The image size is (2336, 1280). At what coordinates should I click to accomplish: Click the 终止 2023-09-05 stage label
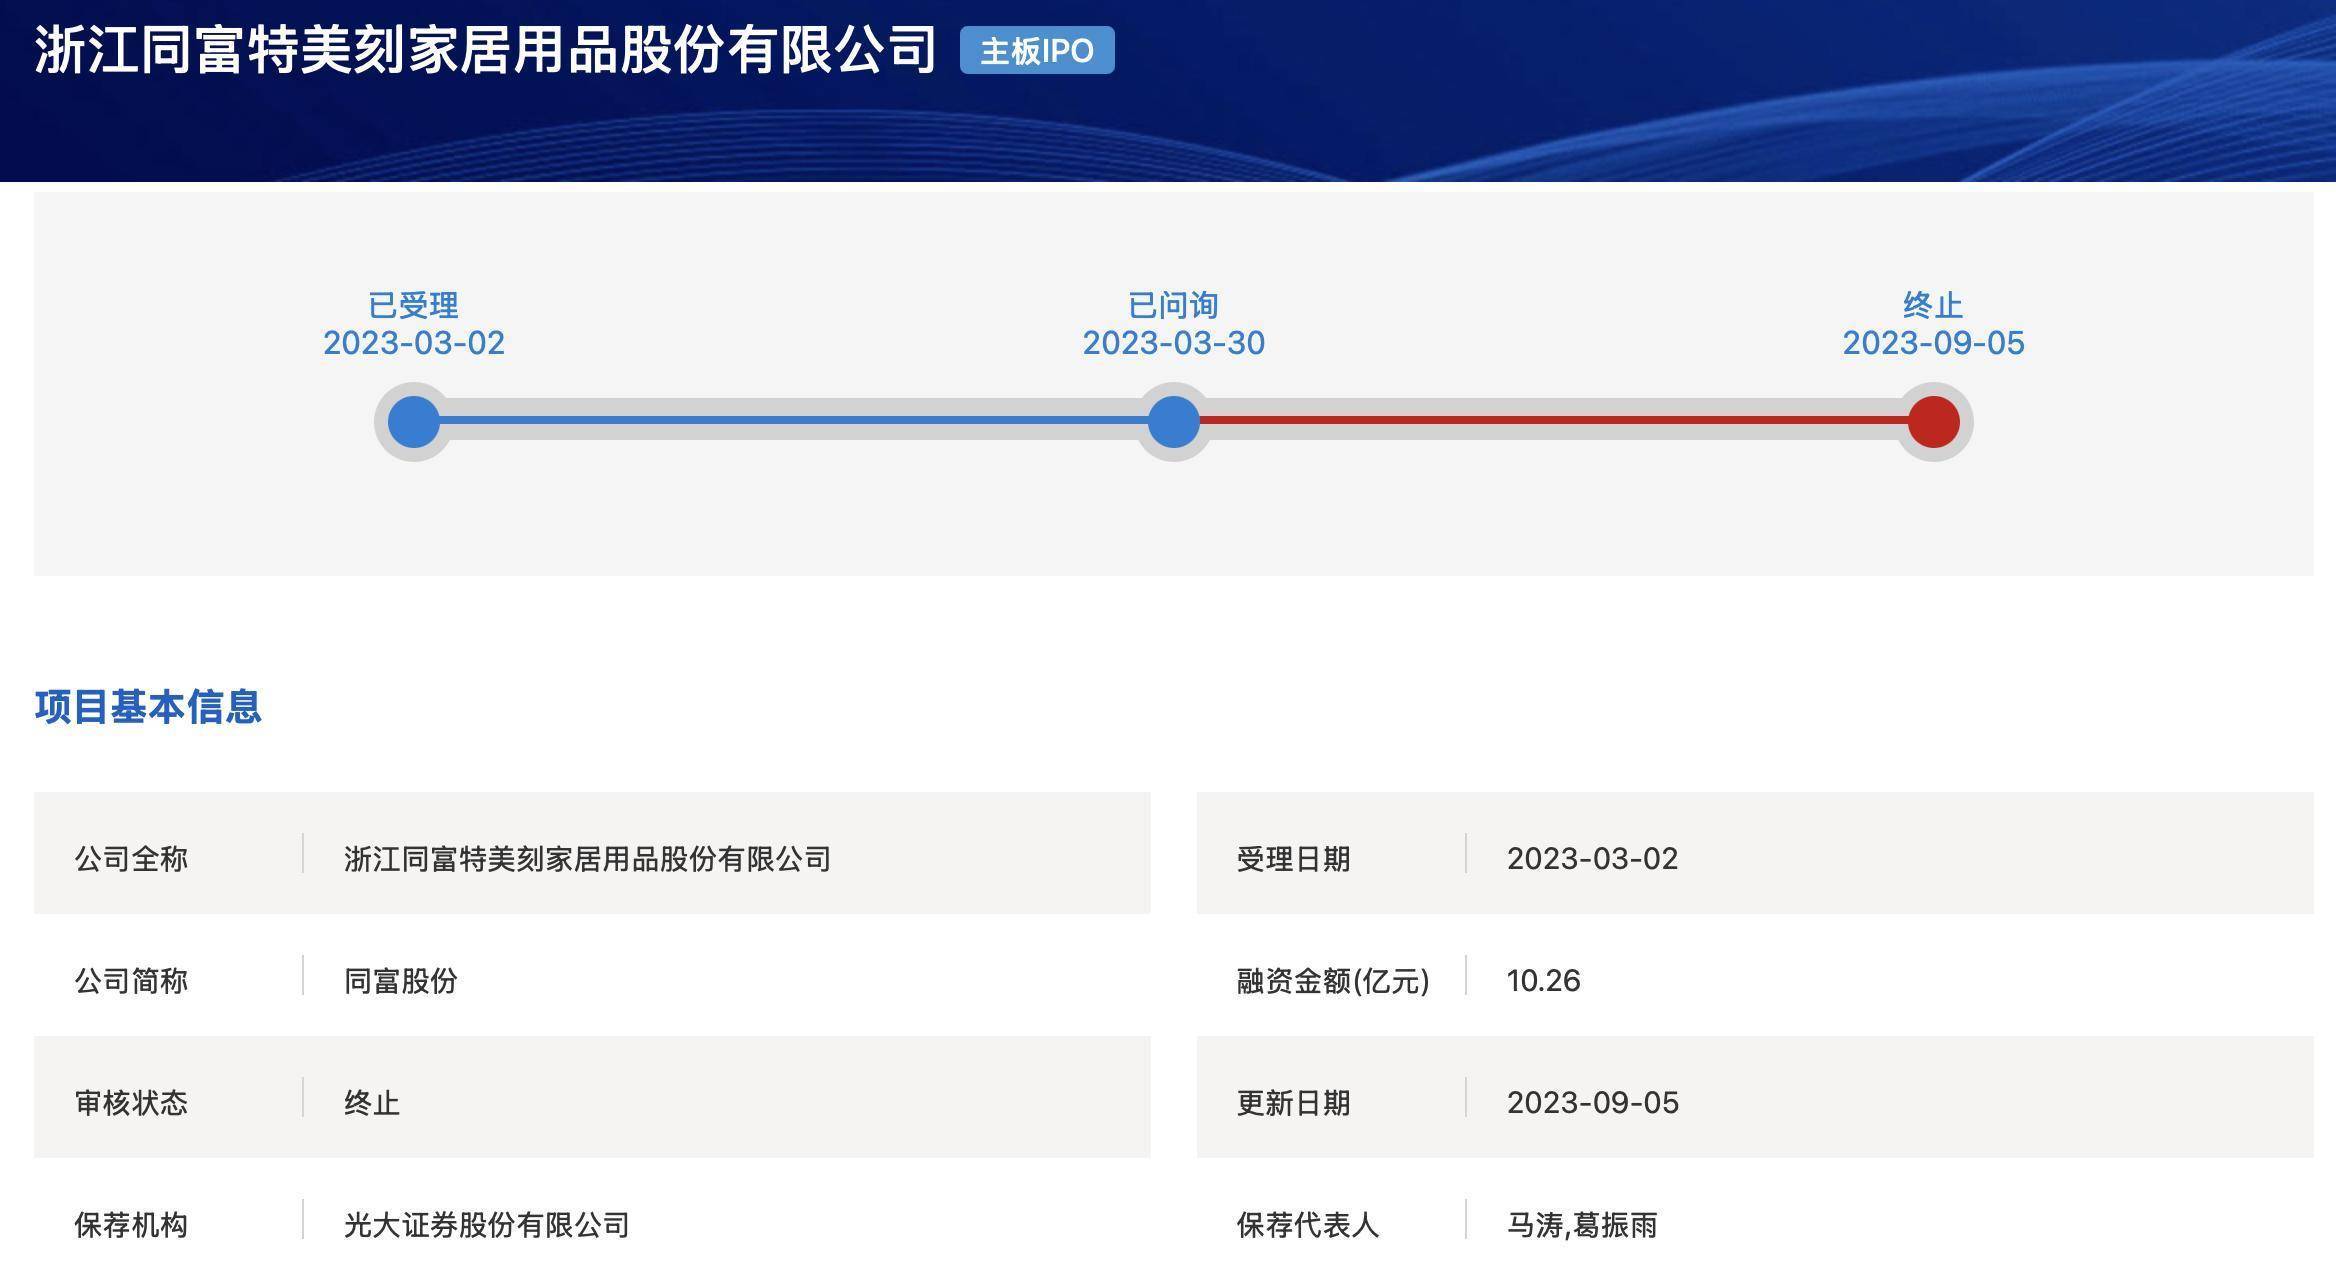tap(1933, 324)
